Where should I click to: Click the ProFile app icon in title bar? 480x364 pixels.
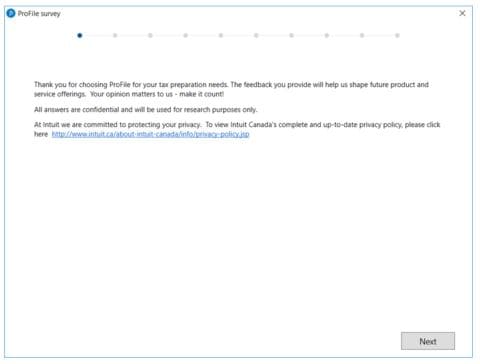pyautogui.click(x=11, y=13)
